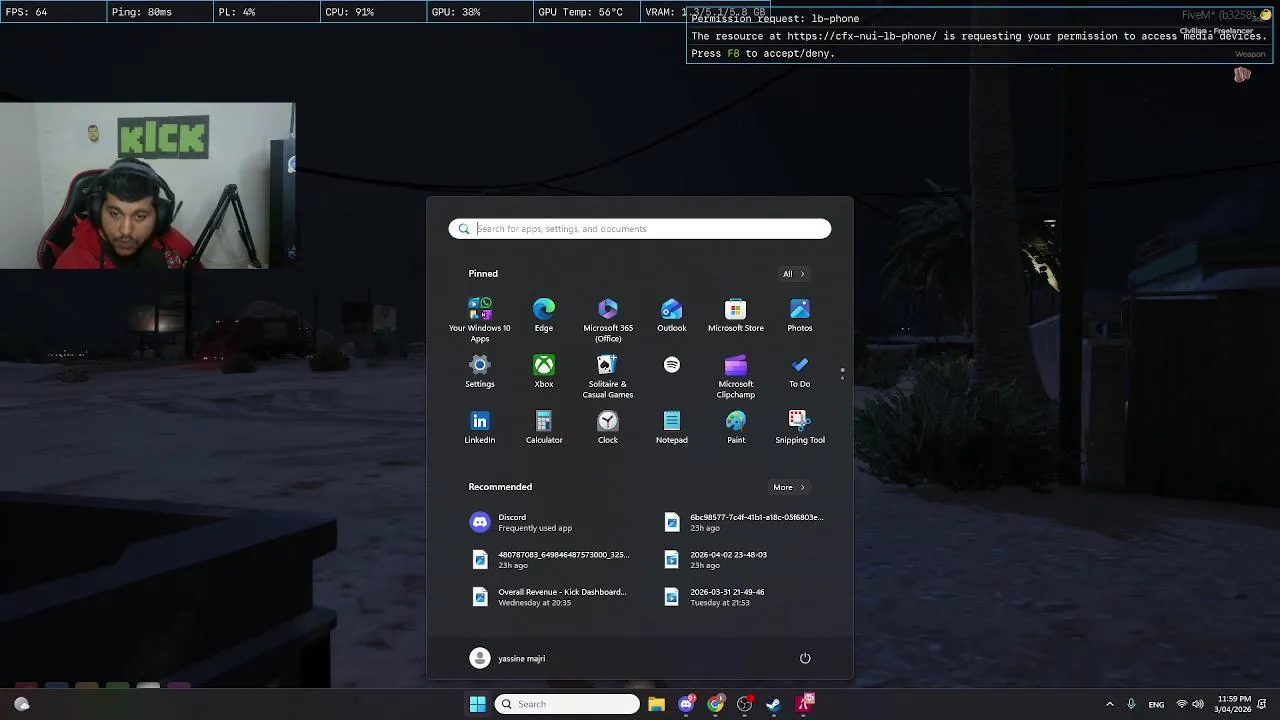Open Microsoft Clipchamp
The height and width of the screenshot is (720, 1280).
[x=736, y=376]
